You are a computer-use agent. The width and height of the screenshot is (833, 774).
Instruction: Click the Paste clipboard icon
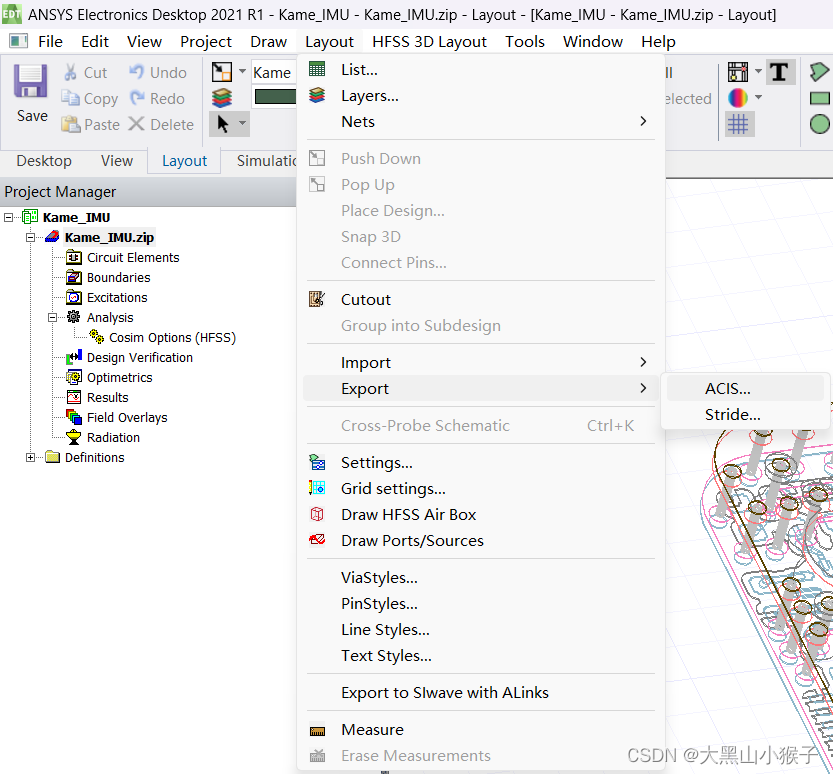pyautogui.click(x=71, y=124)
